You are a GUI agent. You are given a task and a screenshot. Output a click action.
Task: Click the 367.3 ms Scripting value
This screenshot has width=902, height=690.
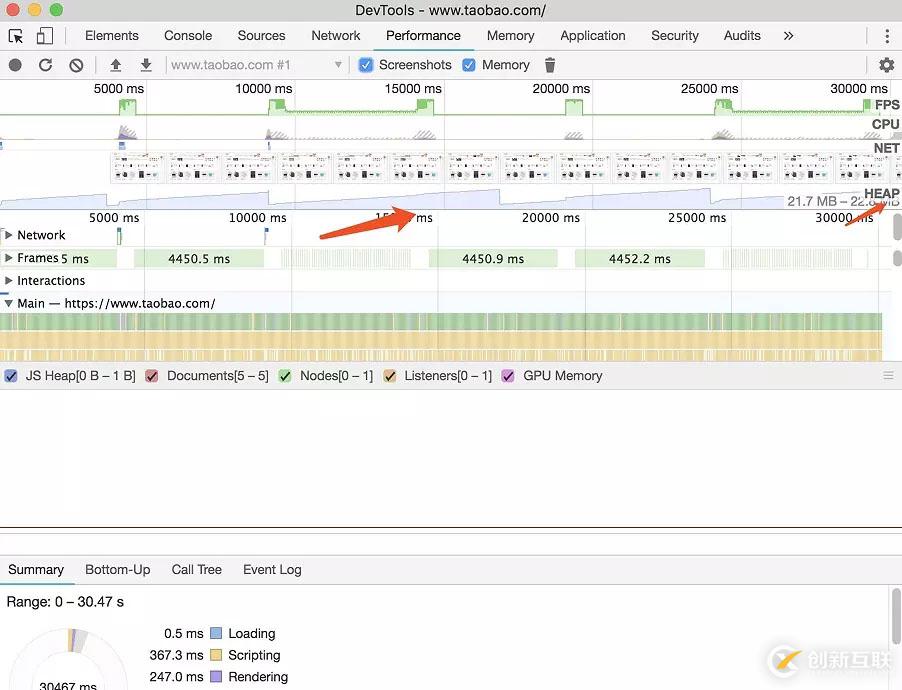tap(176, 655)
